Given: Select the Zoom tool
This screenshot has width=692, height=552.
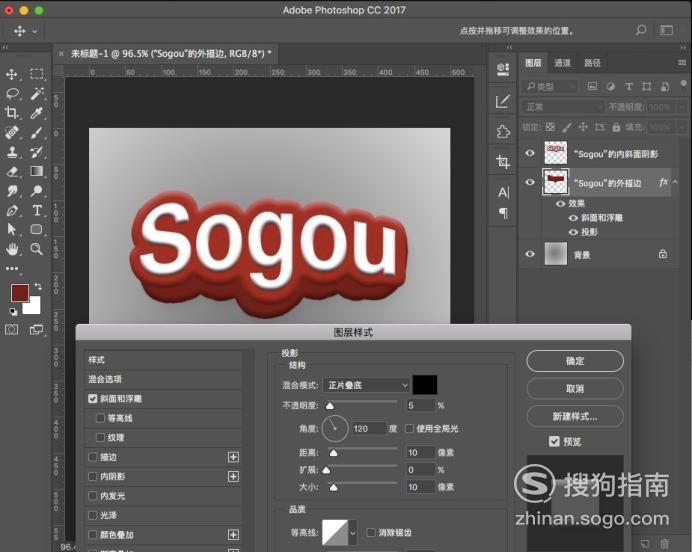Looking at the screenshot, I should (37, 249).
